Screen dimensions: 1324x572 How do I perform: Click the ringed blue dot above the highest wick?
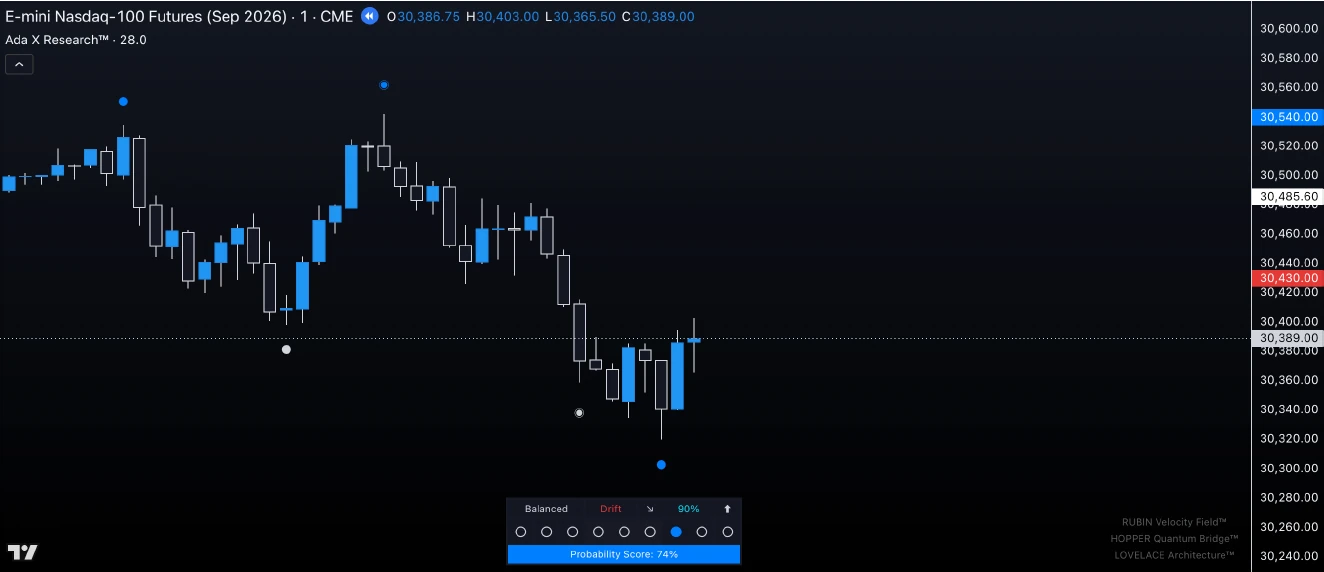[x=384, y=85]
